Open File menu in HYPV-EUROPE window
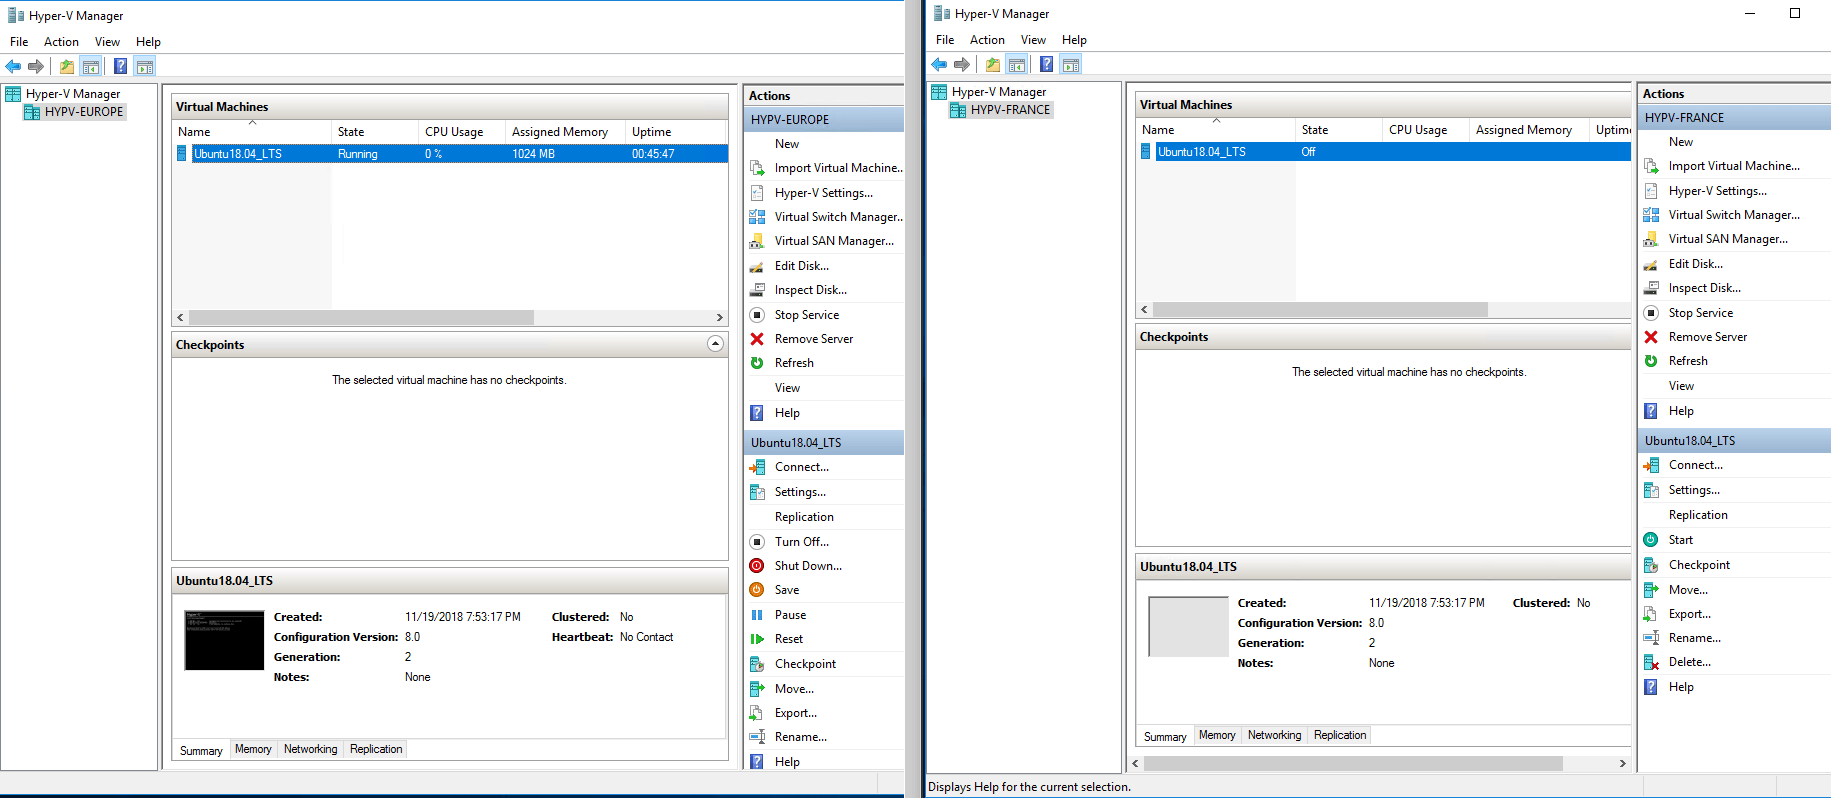Viewport: 1831px width, 798px height. click(x=19, y=42)
